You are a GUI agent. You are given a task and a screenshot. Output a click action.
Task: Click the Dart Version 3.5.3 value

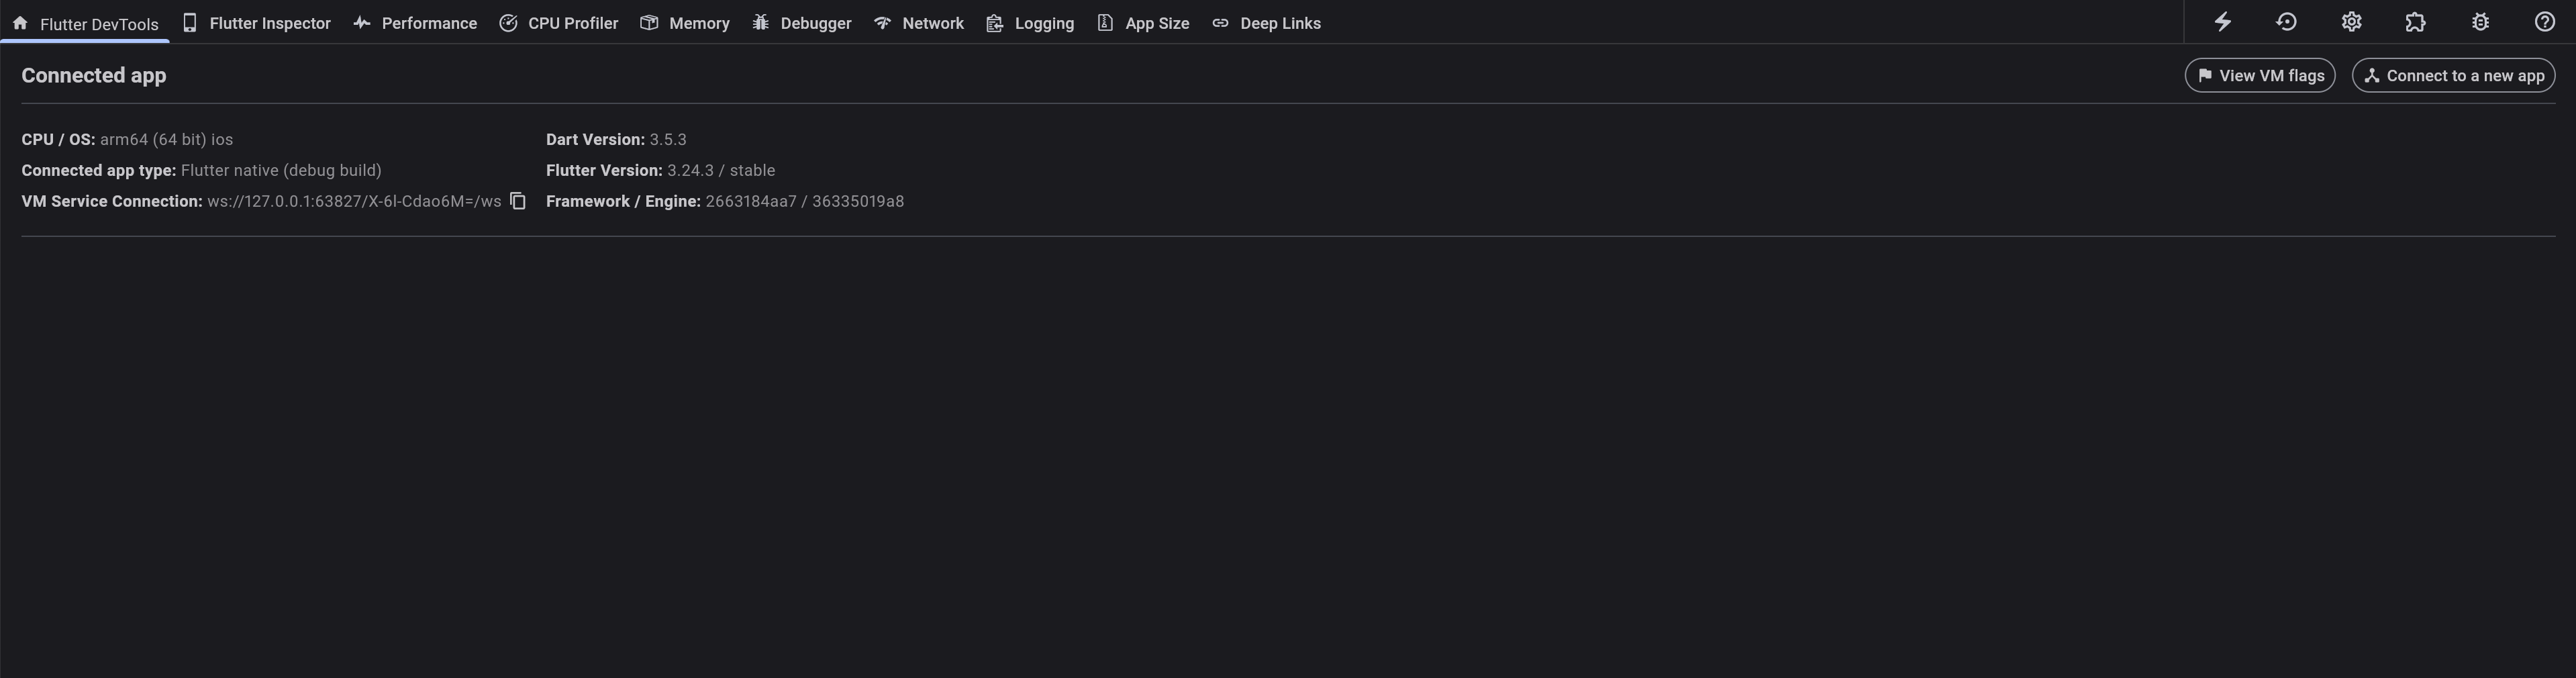tap(668, 139)
